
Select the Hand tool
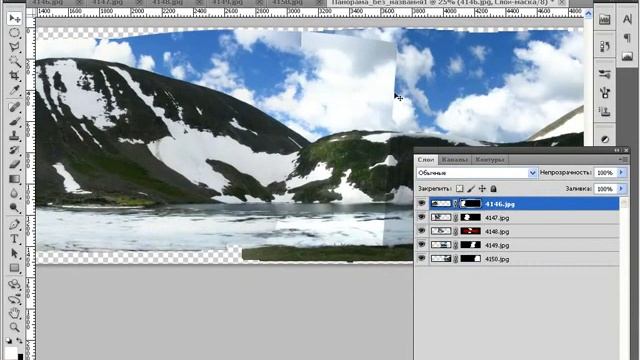click(14, 313)
